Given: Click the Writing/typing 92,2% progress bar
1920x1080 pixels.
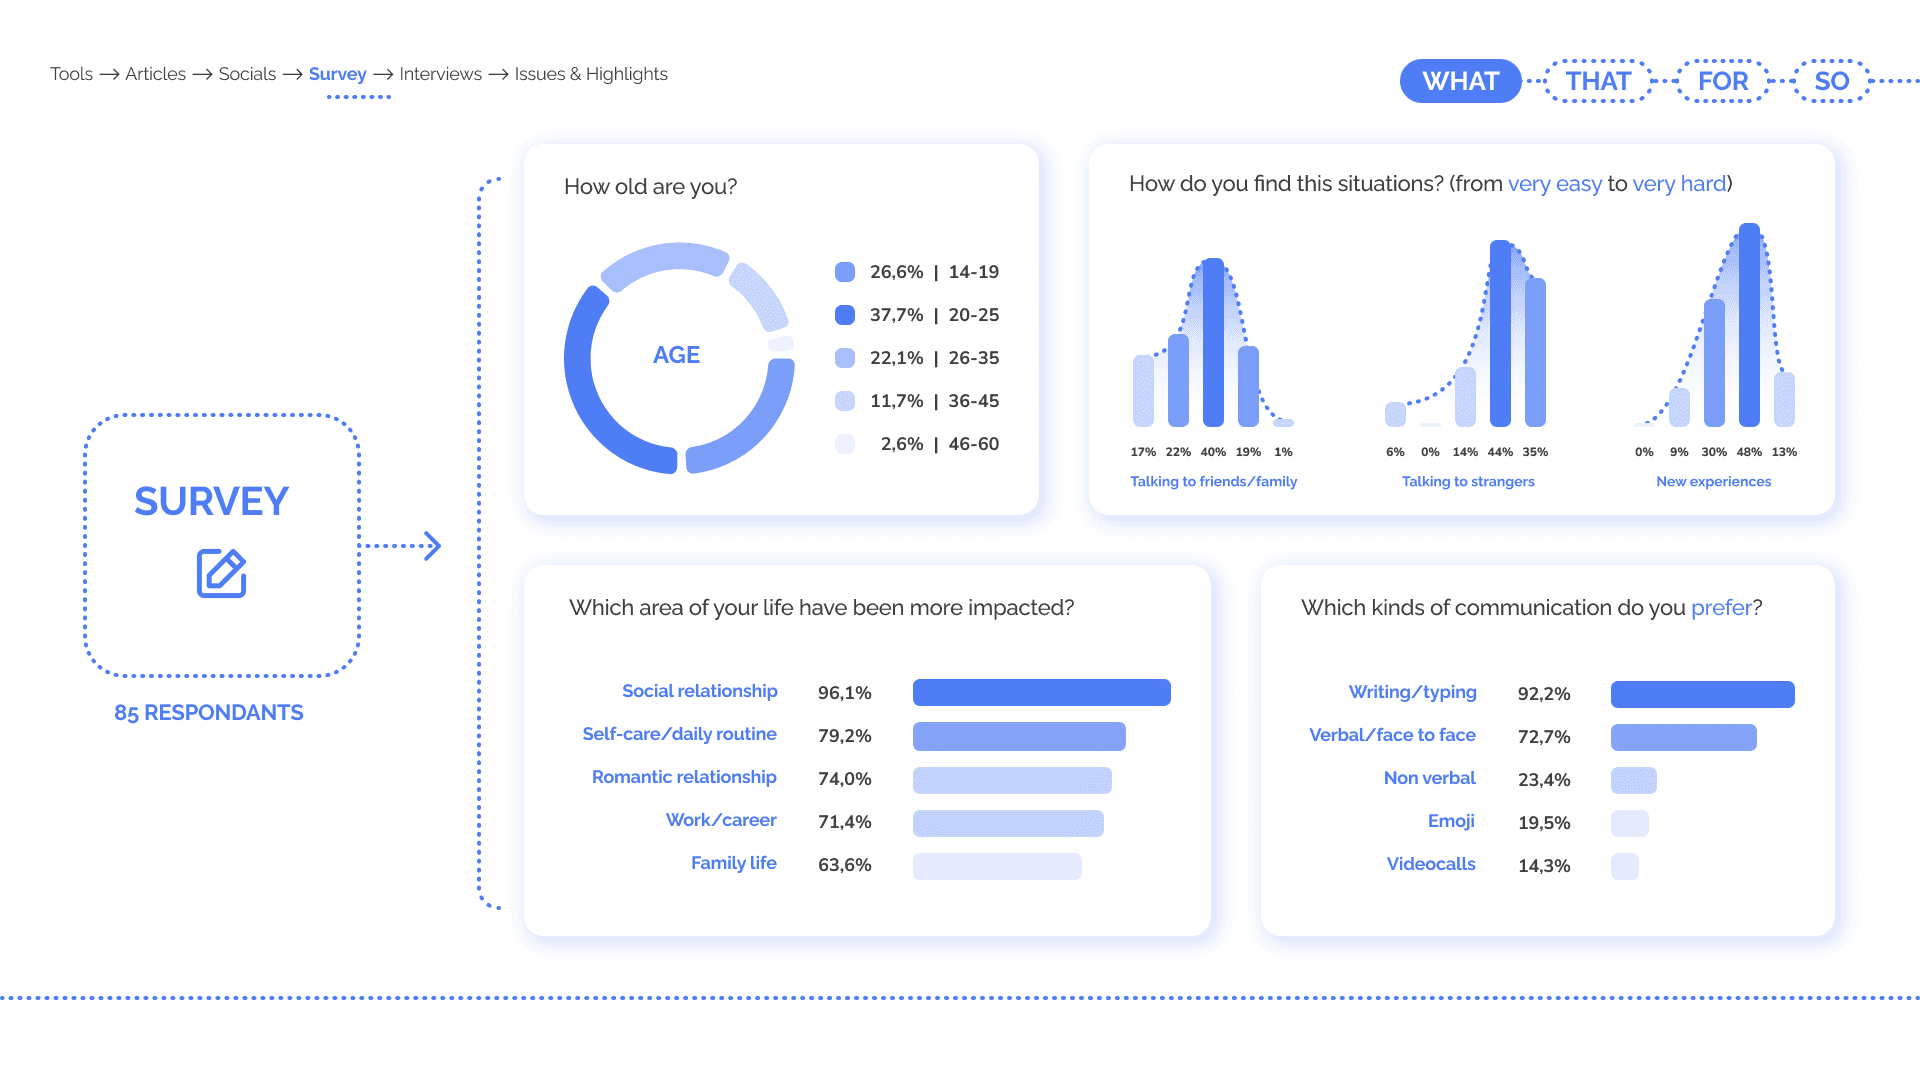Looking at the screenshot, I should coord(1703,694).
